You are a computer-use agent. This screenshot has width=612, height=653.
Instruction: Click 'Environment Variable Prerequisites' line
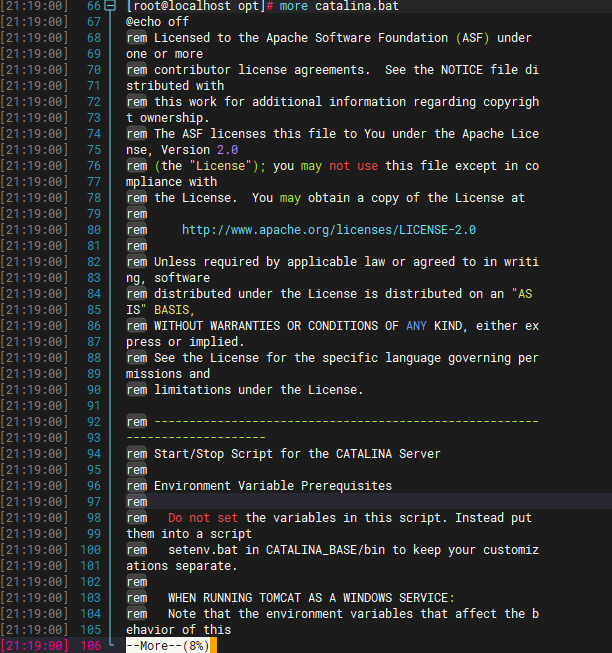[273, 486]
